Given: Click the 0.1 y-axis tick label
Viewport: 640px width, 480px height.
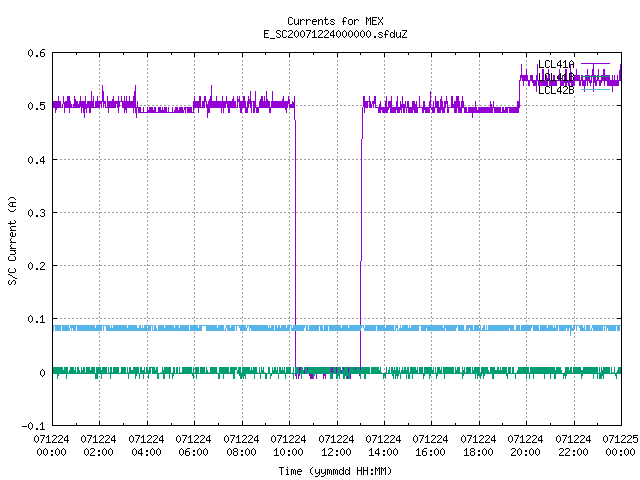Looking at the screenshot, I should [36, 319].
